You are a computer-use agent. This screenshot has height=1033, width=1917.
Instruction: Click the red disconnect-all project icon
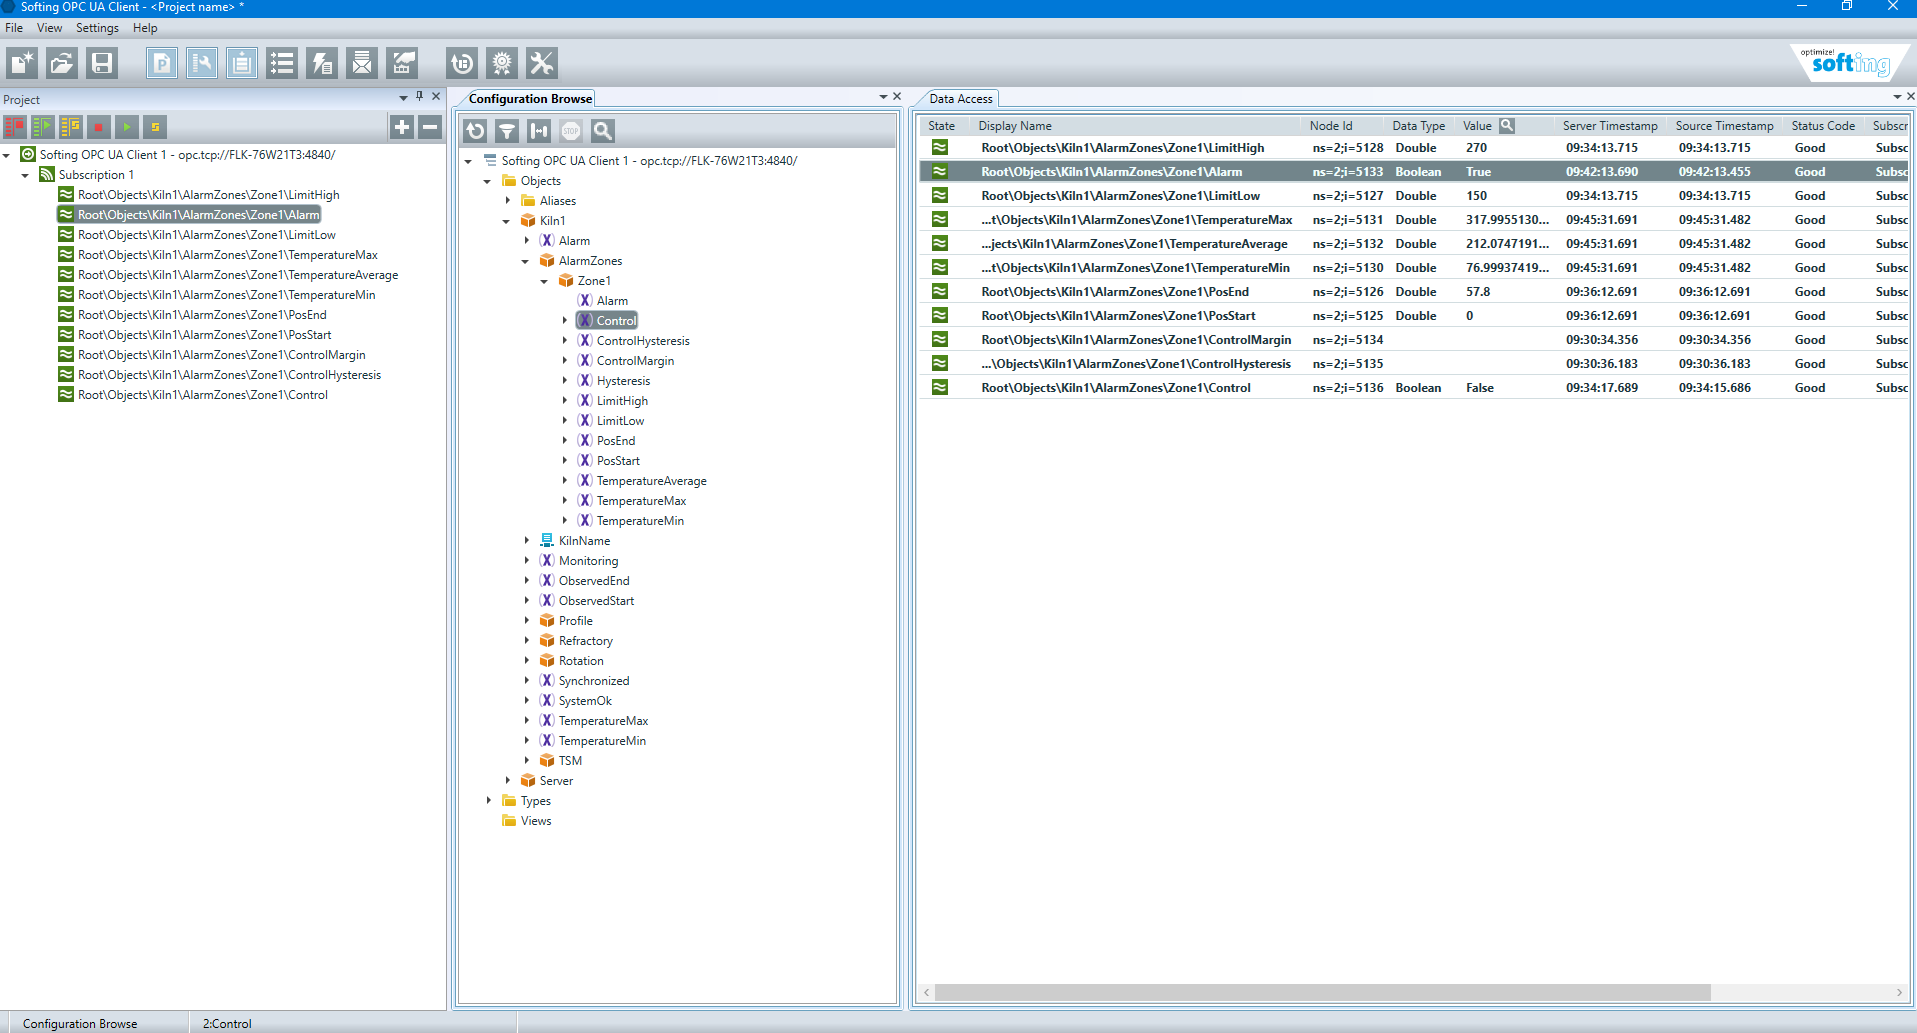(x=15, y=127)
